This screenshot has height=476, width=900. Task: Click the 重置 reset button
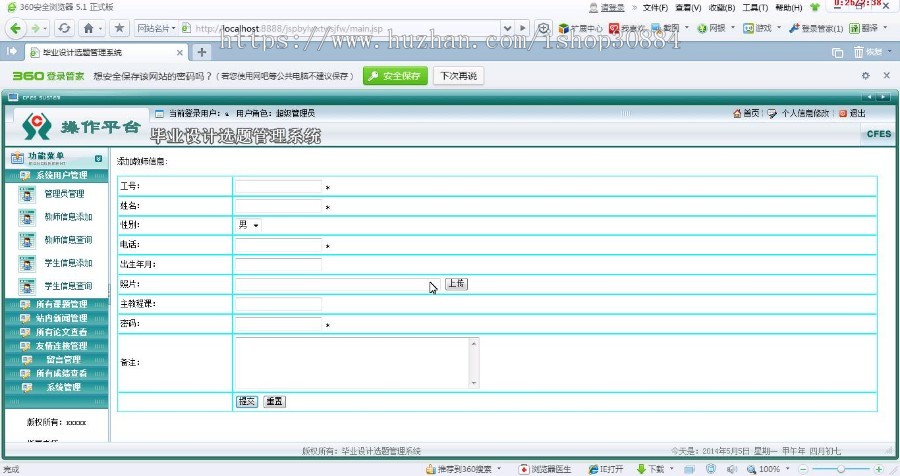(x=274, y=401)
